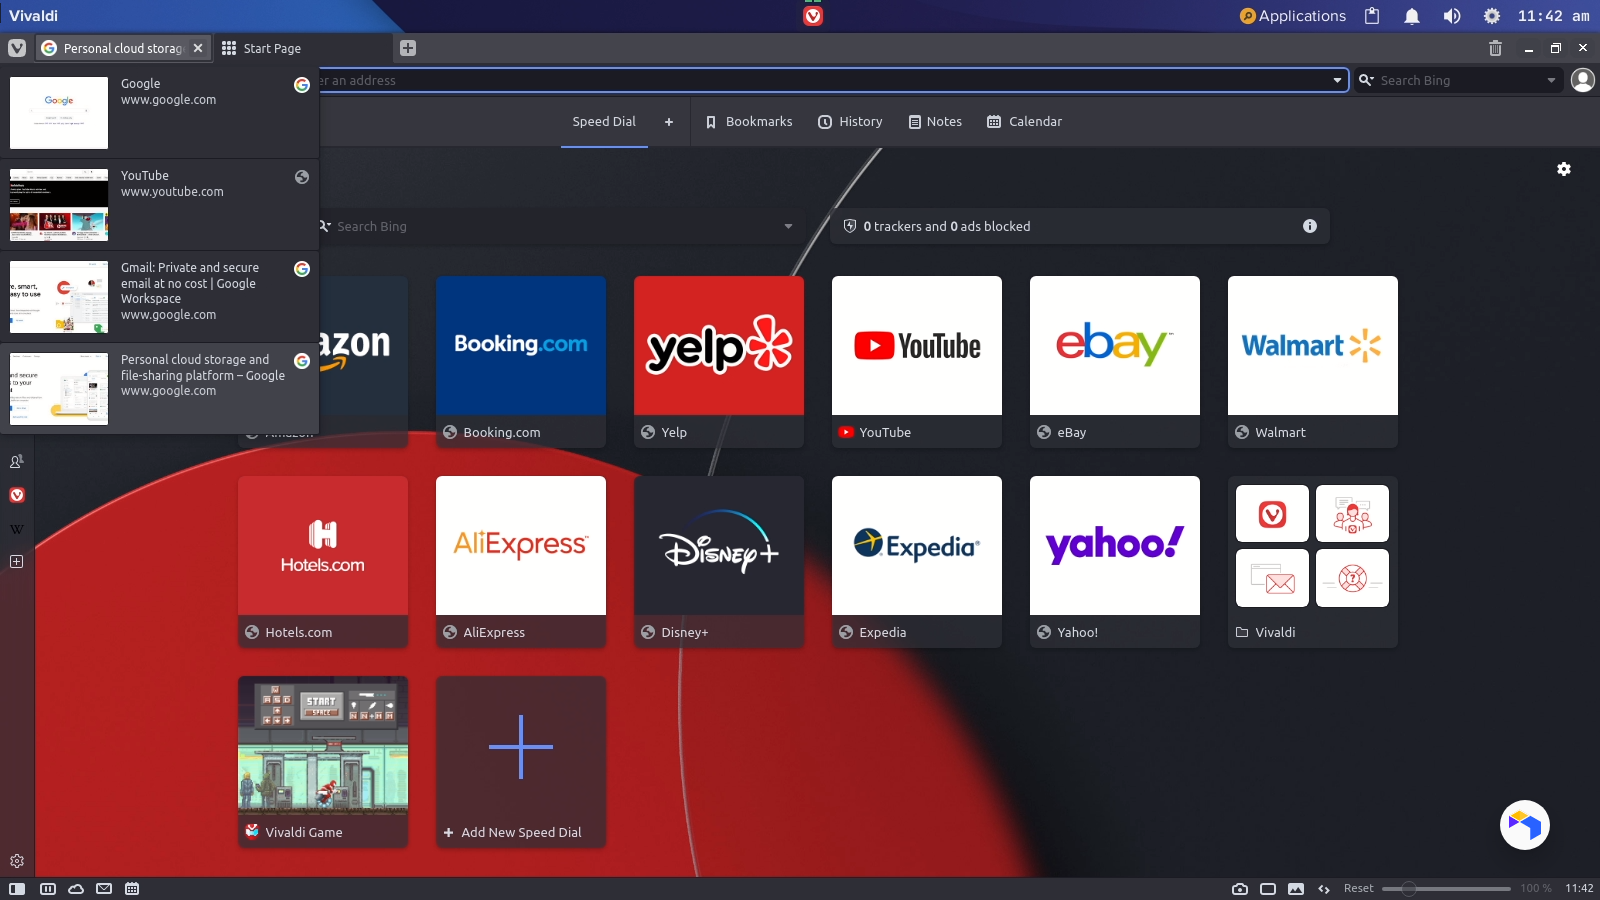Open eBay speed dial

(x=1115, y=362)
